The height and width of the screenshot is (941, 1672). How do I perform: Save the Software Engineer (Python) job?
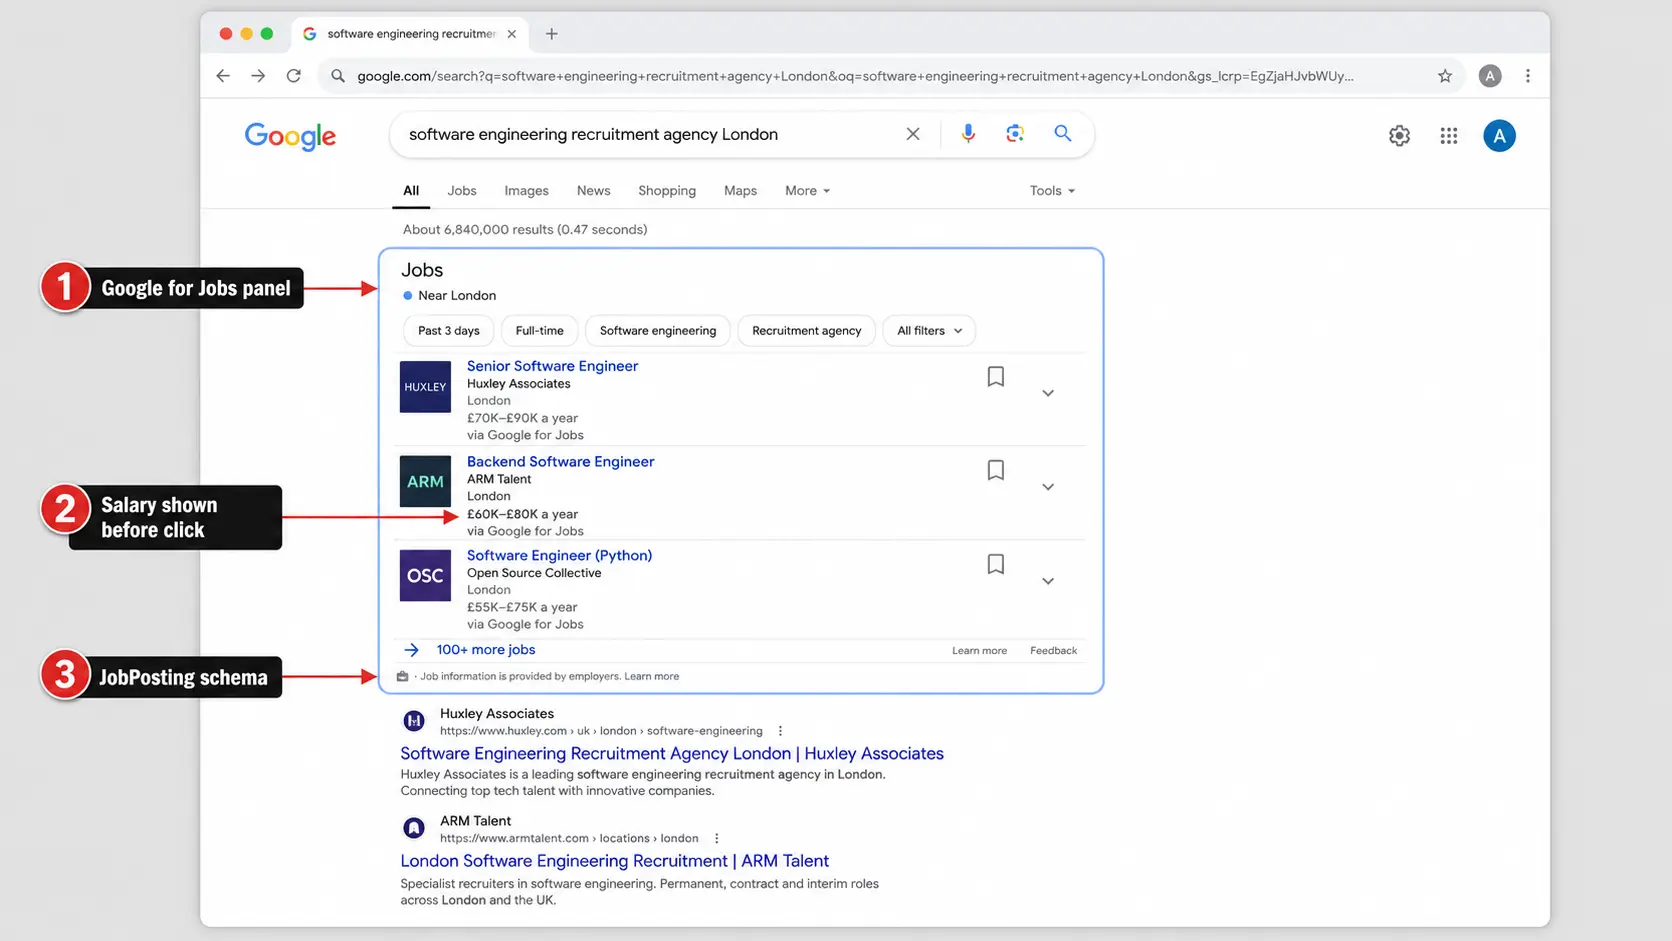(x=996, y=565)
